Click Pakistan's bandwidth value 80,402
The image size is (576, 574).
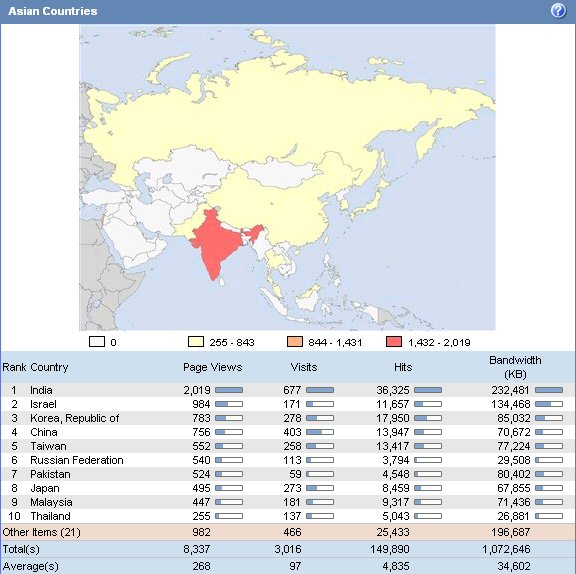(x=514, y=474)
